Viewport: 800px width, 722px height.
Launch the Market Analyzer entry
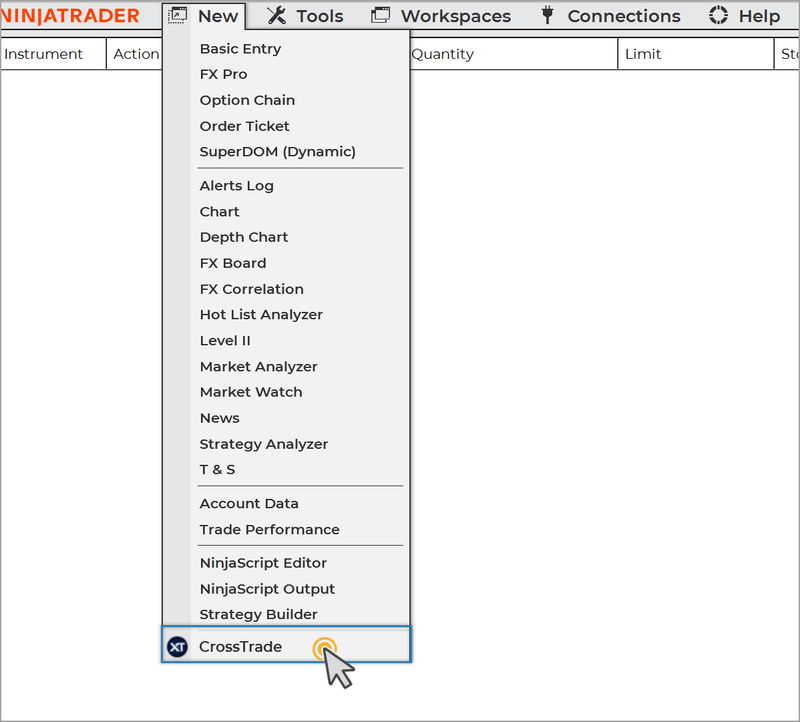[258, 367]
